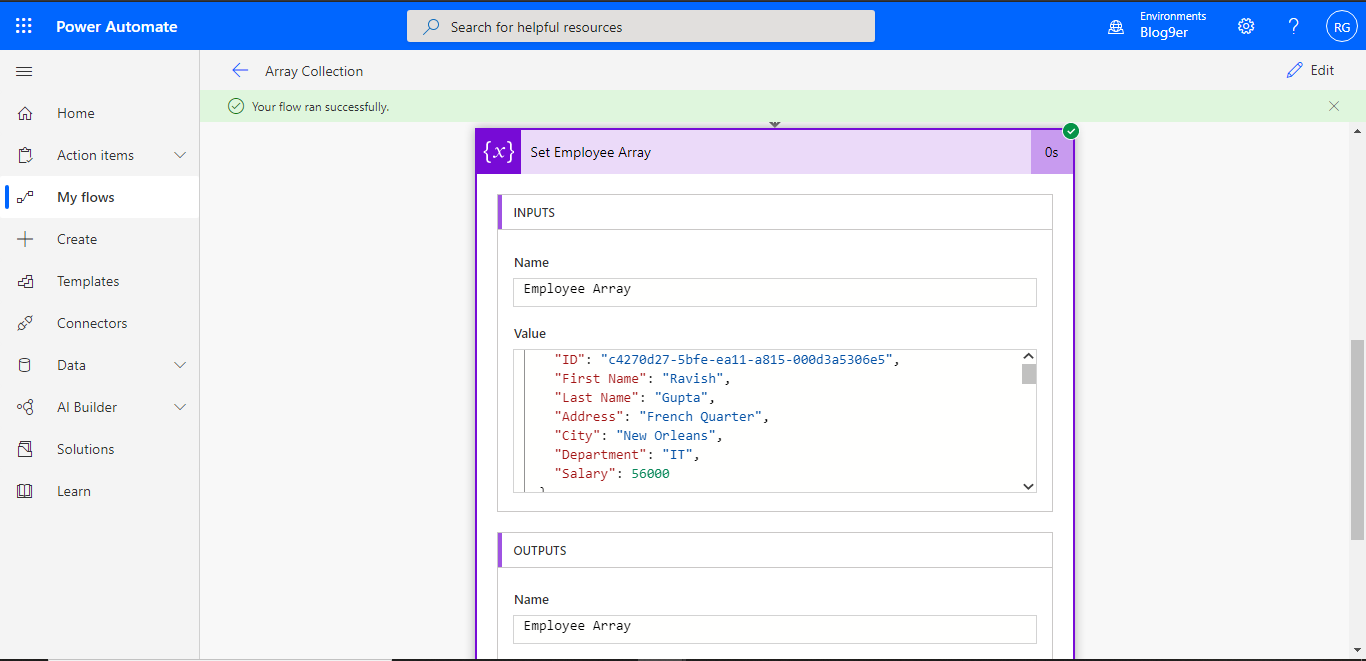This screenshot has height=661, width=1366.
Task: Click the ID GUID value line
Action: pos(725,359)
